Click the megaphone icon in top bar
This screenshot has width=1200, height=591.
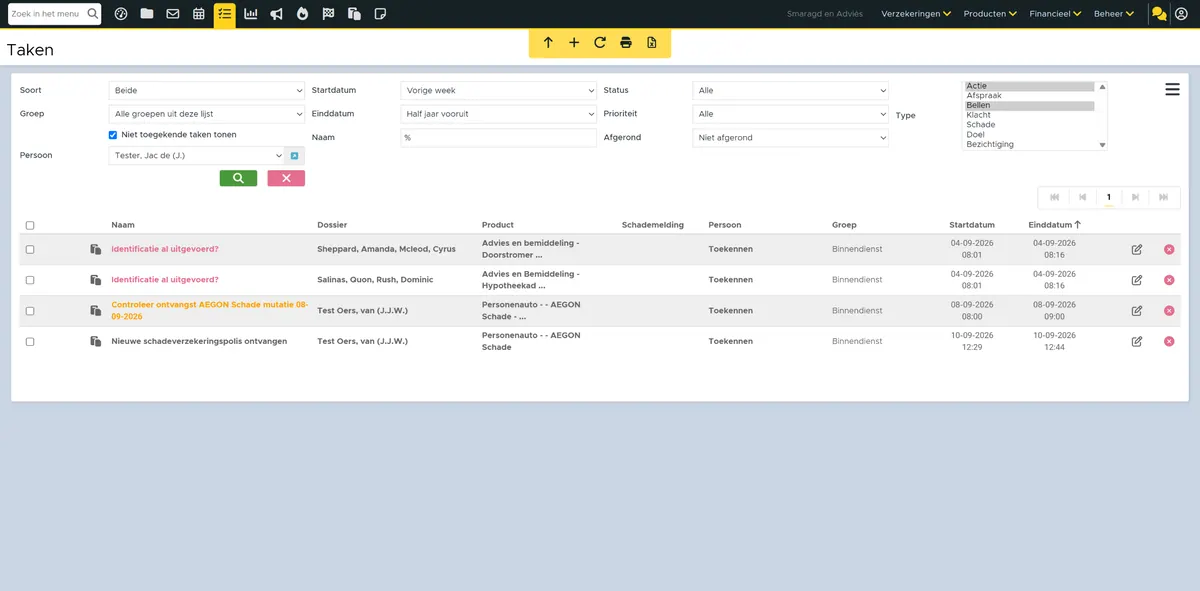(276, 14)
